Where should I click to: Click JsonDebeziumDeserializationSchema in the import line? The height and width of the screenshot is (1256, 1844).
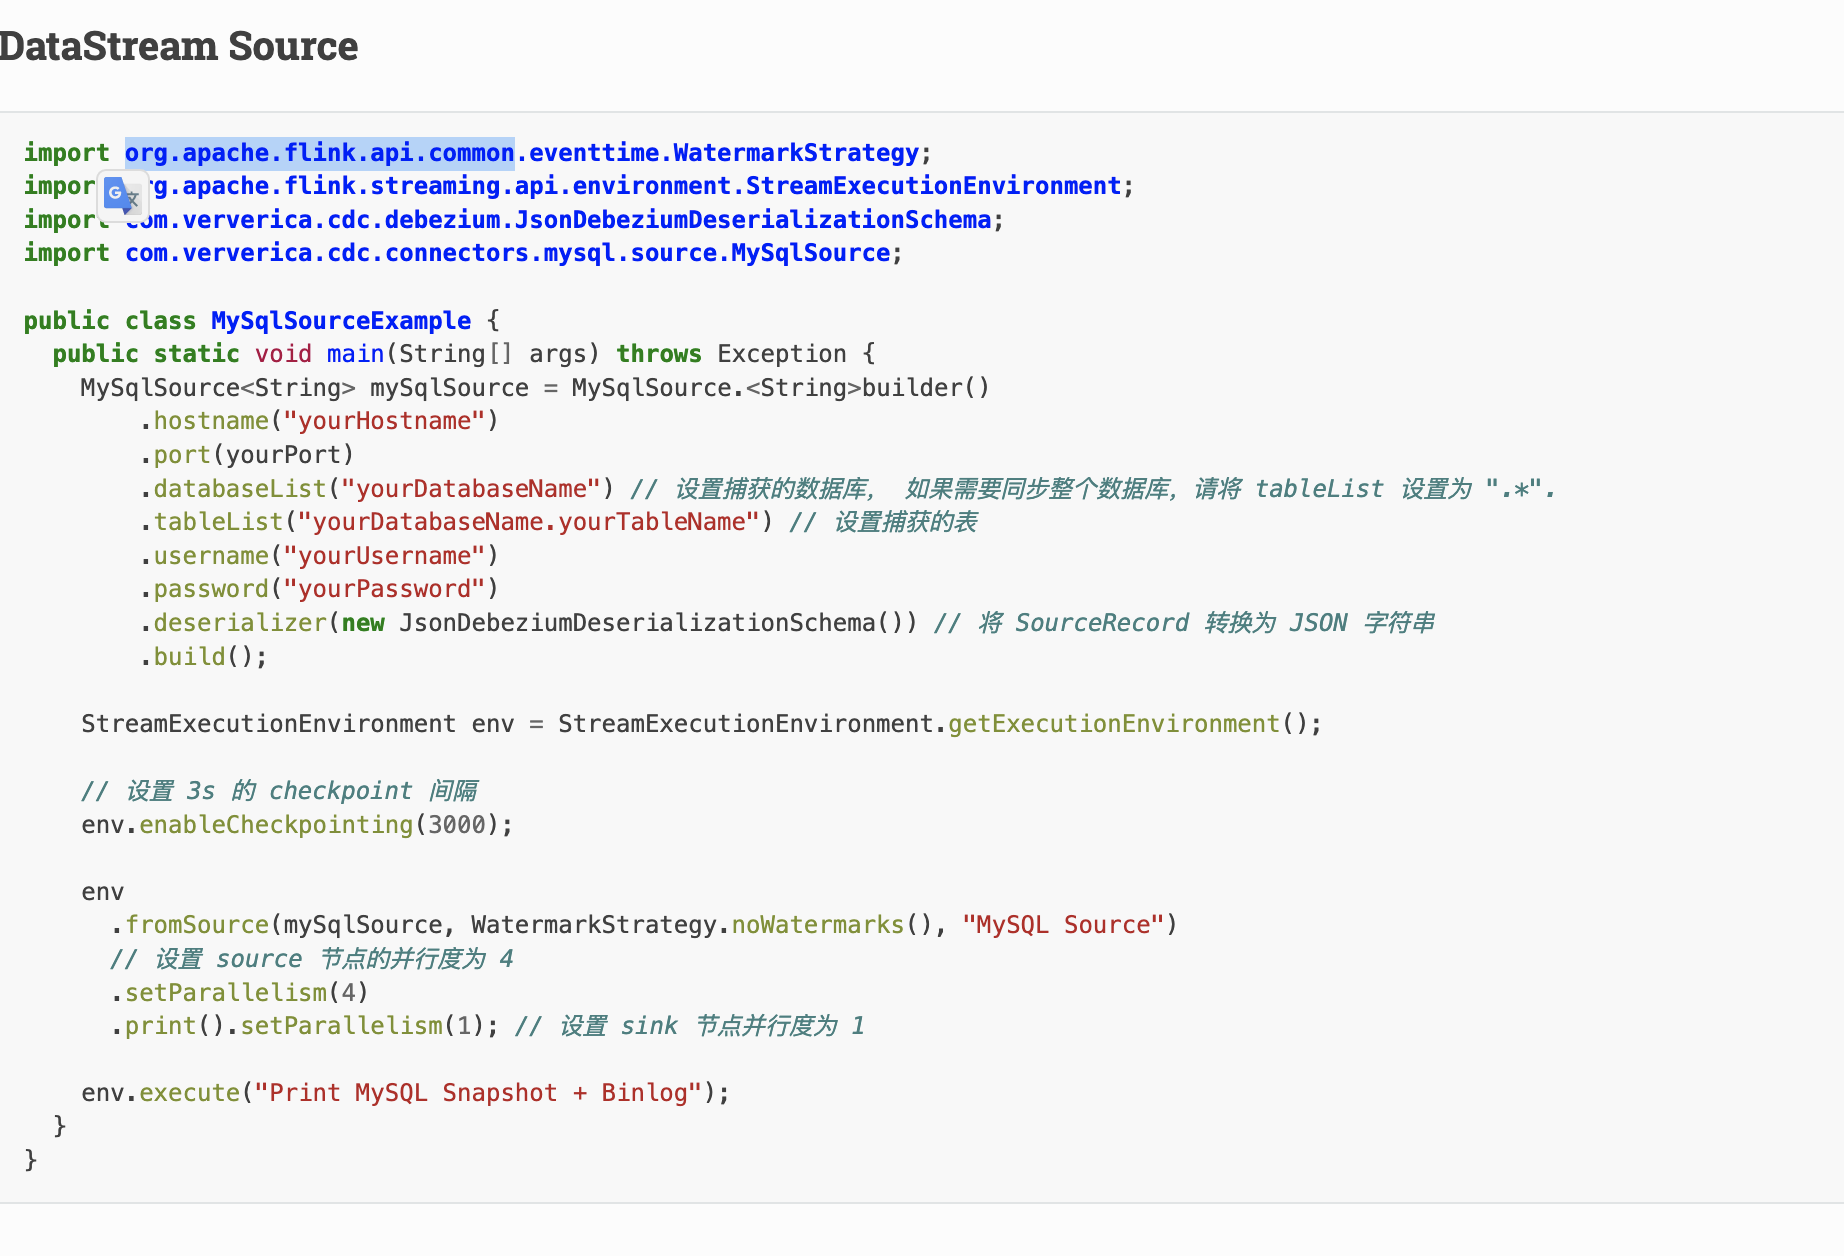point(752,220)
